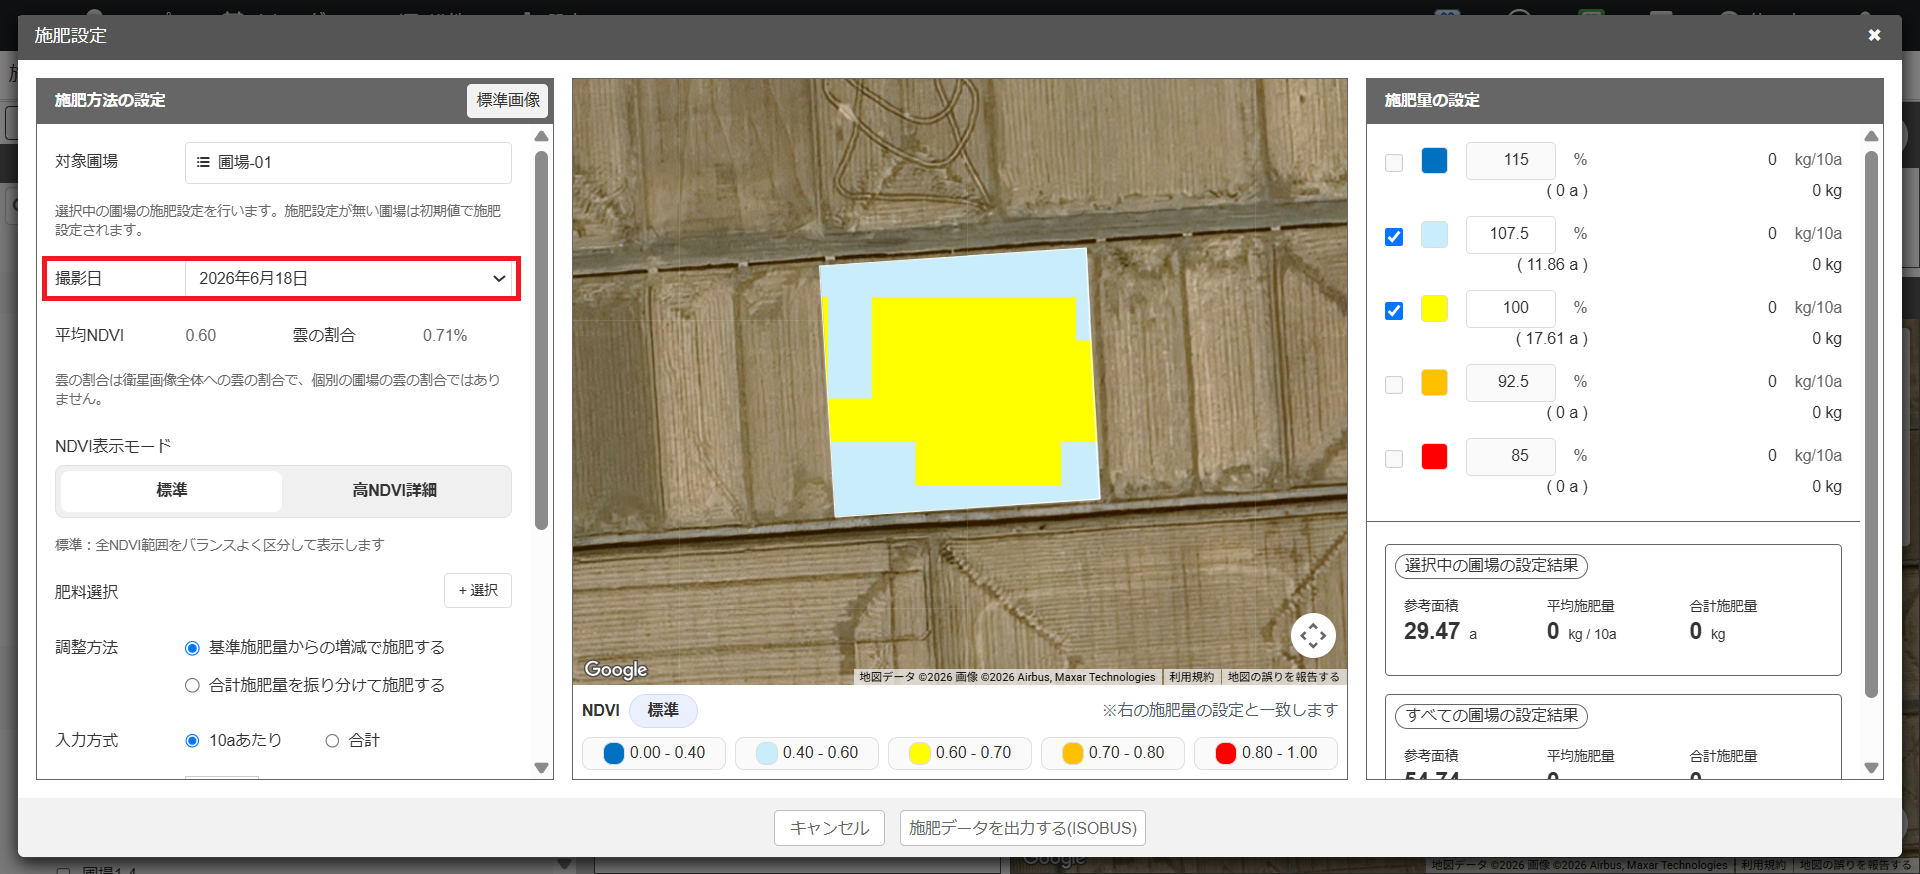The height and width of the screenshot is (874, 1920).
Task: Select the 合計 input method
Action: tap(333, 741)
